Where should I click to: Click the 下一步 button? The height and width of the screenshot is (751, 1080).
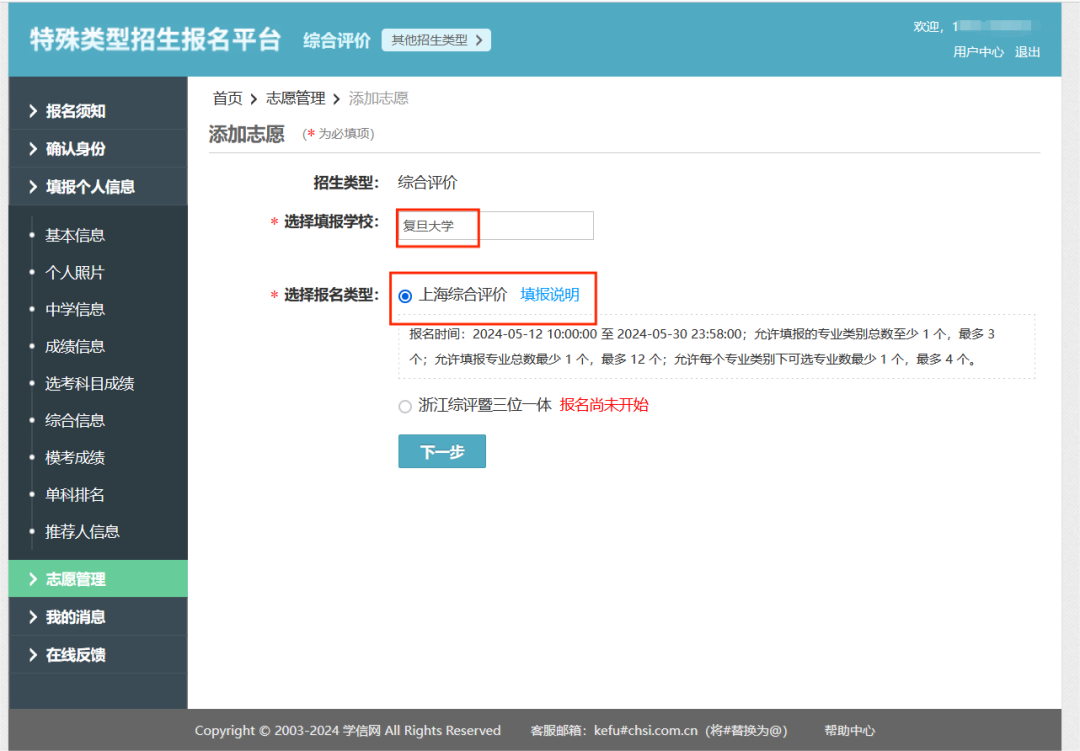tap(441, 452)
